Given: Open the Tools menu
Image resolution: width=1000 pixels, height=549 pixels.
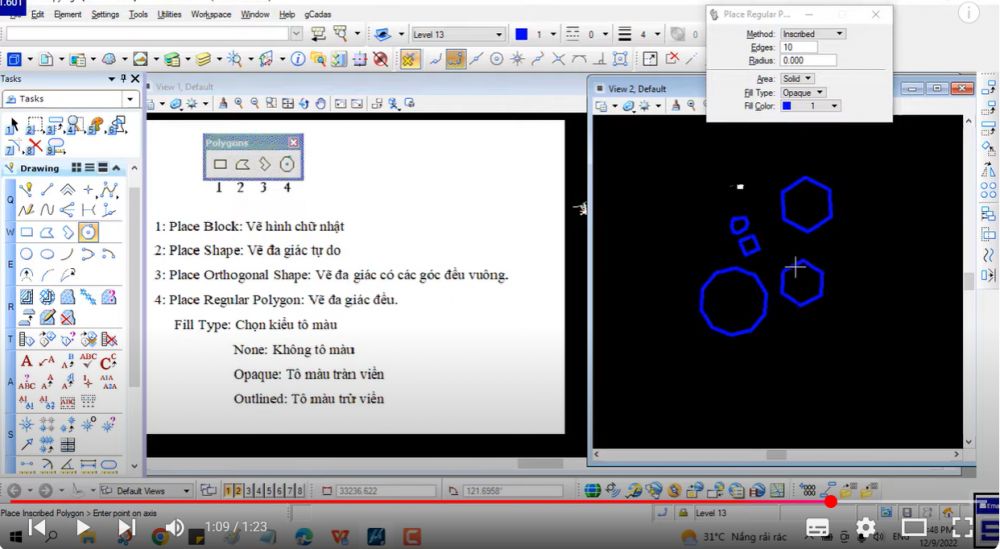Looking at the screenshot, I should coord(138,14).
